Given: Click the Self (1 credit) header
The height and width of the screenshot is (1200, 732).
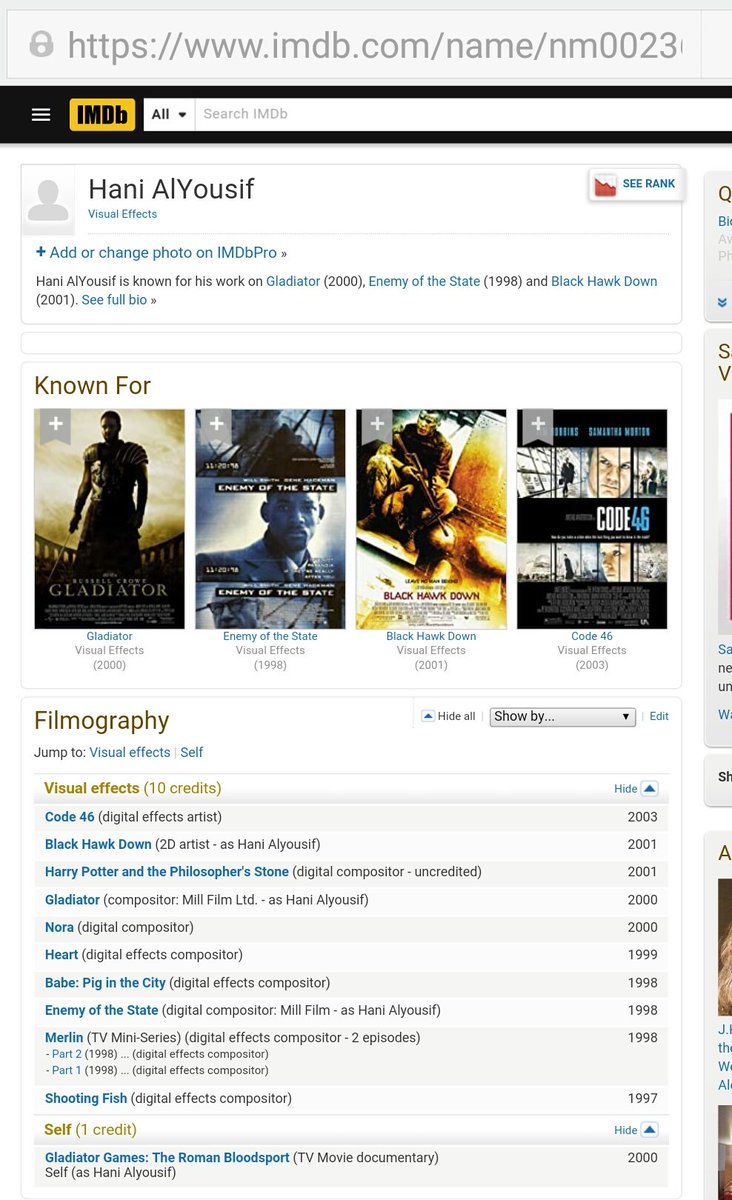Looking at the screenshot, I should [x=90, y=1130].
